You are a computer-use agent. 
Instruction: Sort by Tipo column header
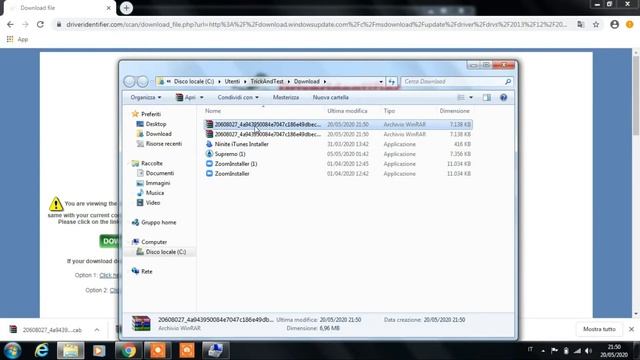point(389,111)
